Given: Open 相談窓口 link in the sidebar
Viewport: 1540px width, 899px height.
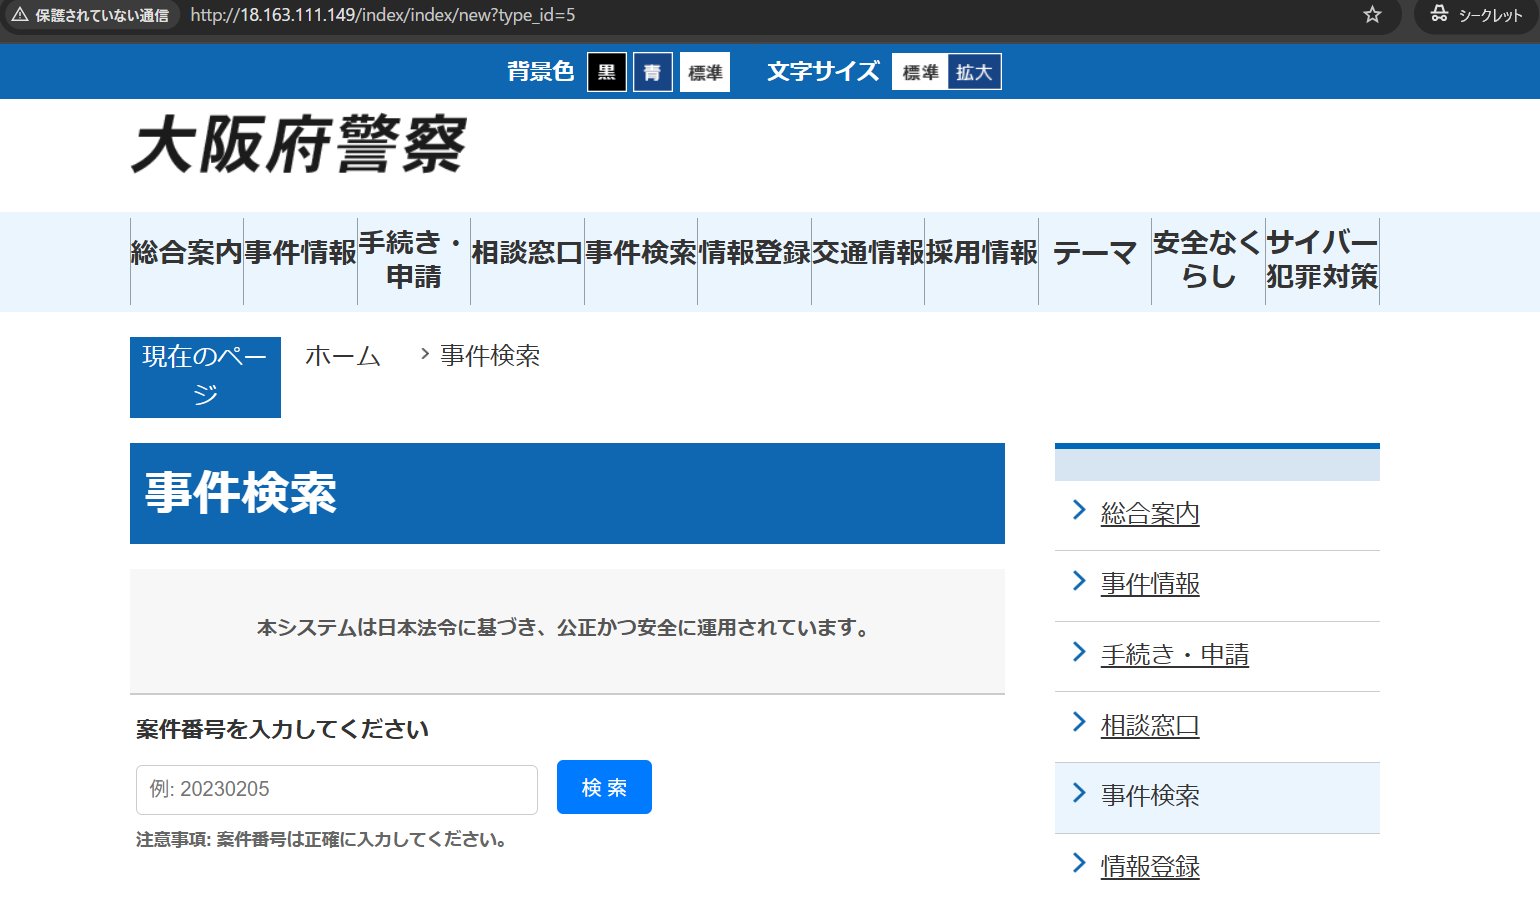Looking at the screenshot, I should pos(1150,725).
